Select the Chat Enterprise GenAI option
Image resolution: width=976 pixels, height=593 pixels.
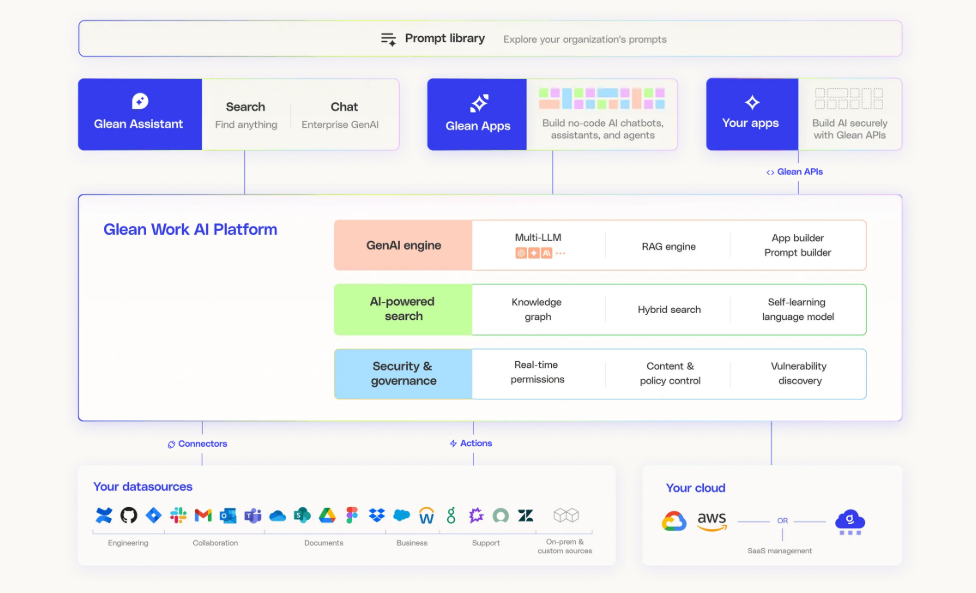click(340, 115)
